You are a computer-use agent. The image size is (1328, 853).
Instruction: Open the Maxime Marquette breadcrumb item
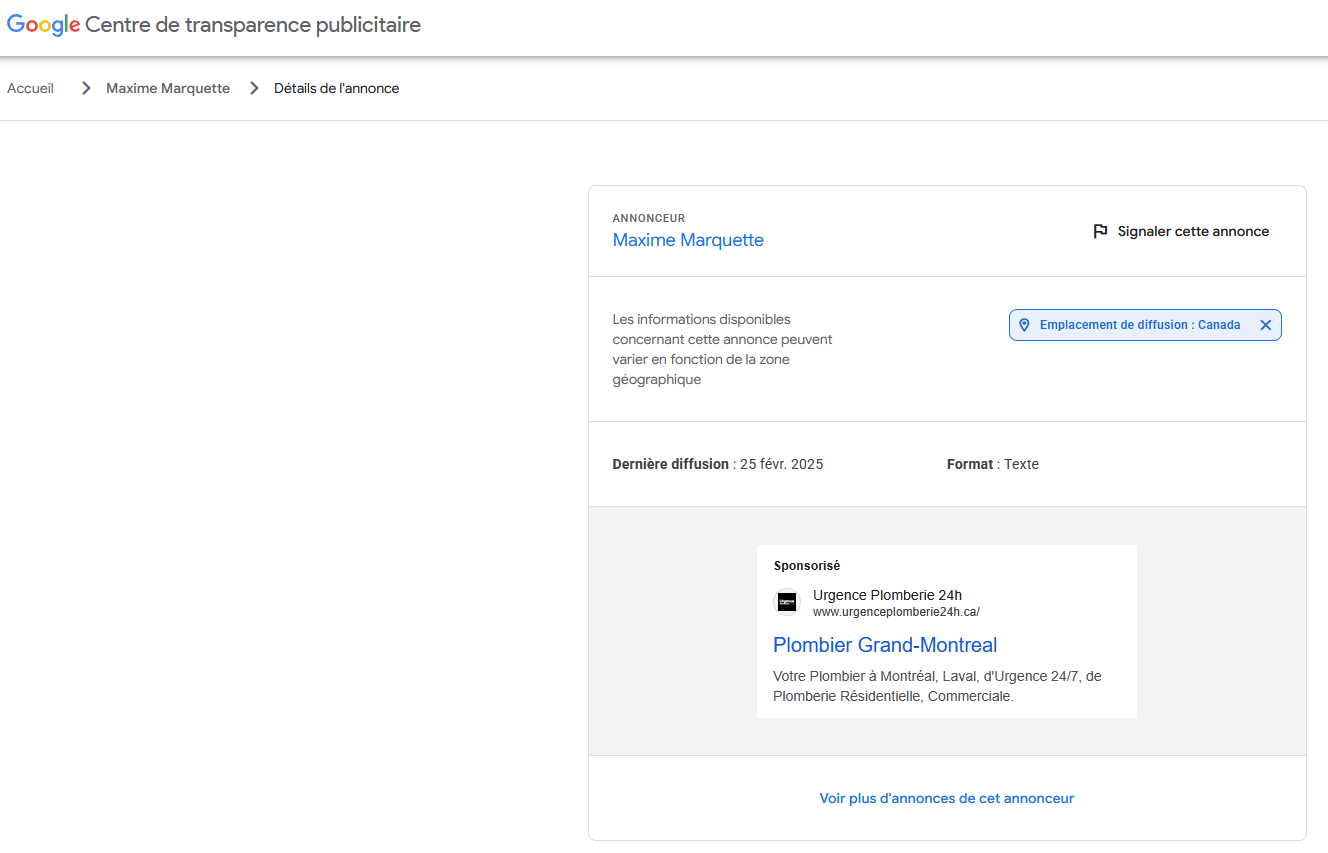(x=168, y=88)
